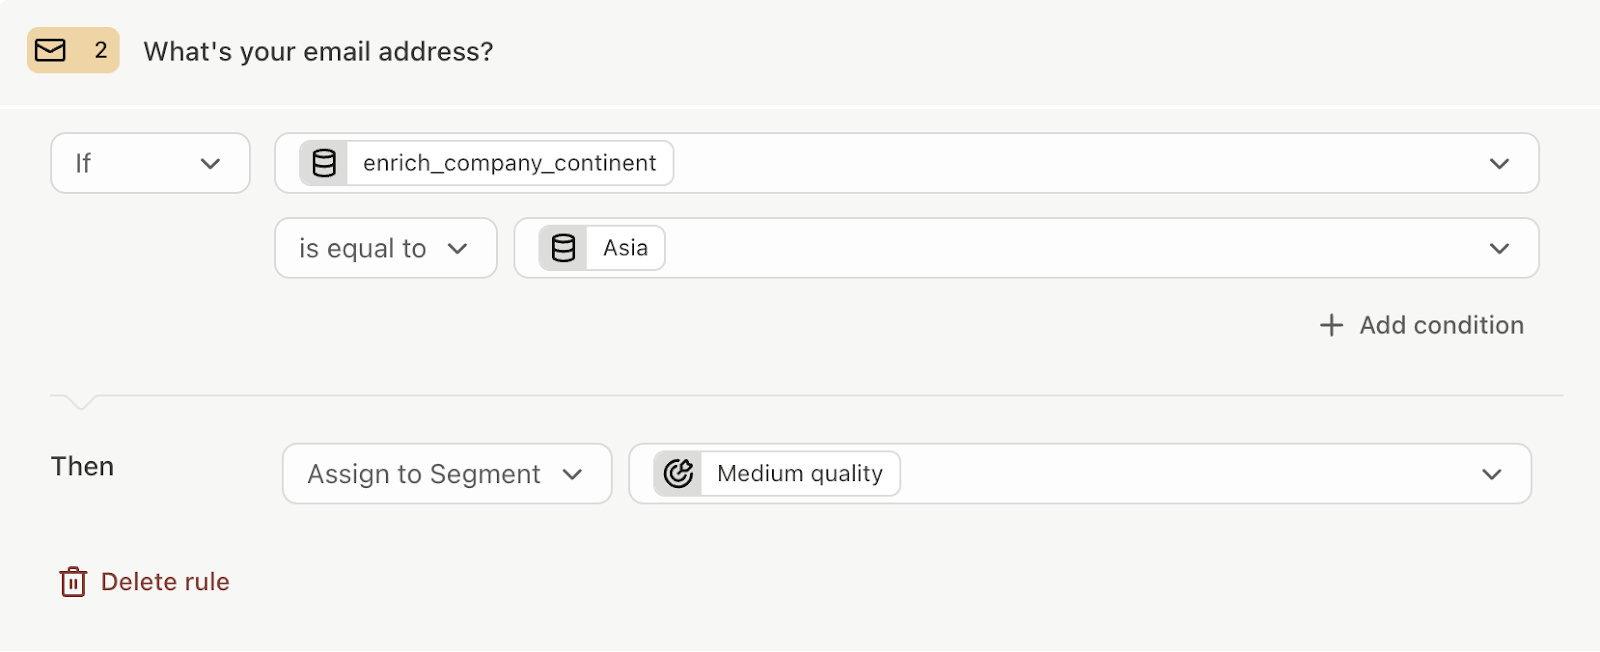
Task: Open the If condition dropdown
Action: click(150, 163)
